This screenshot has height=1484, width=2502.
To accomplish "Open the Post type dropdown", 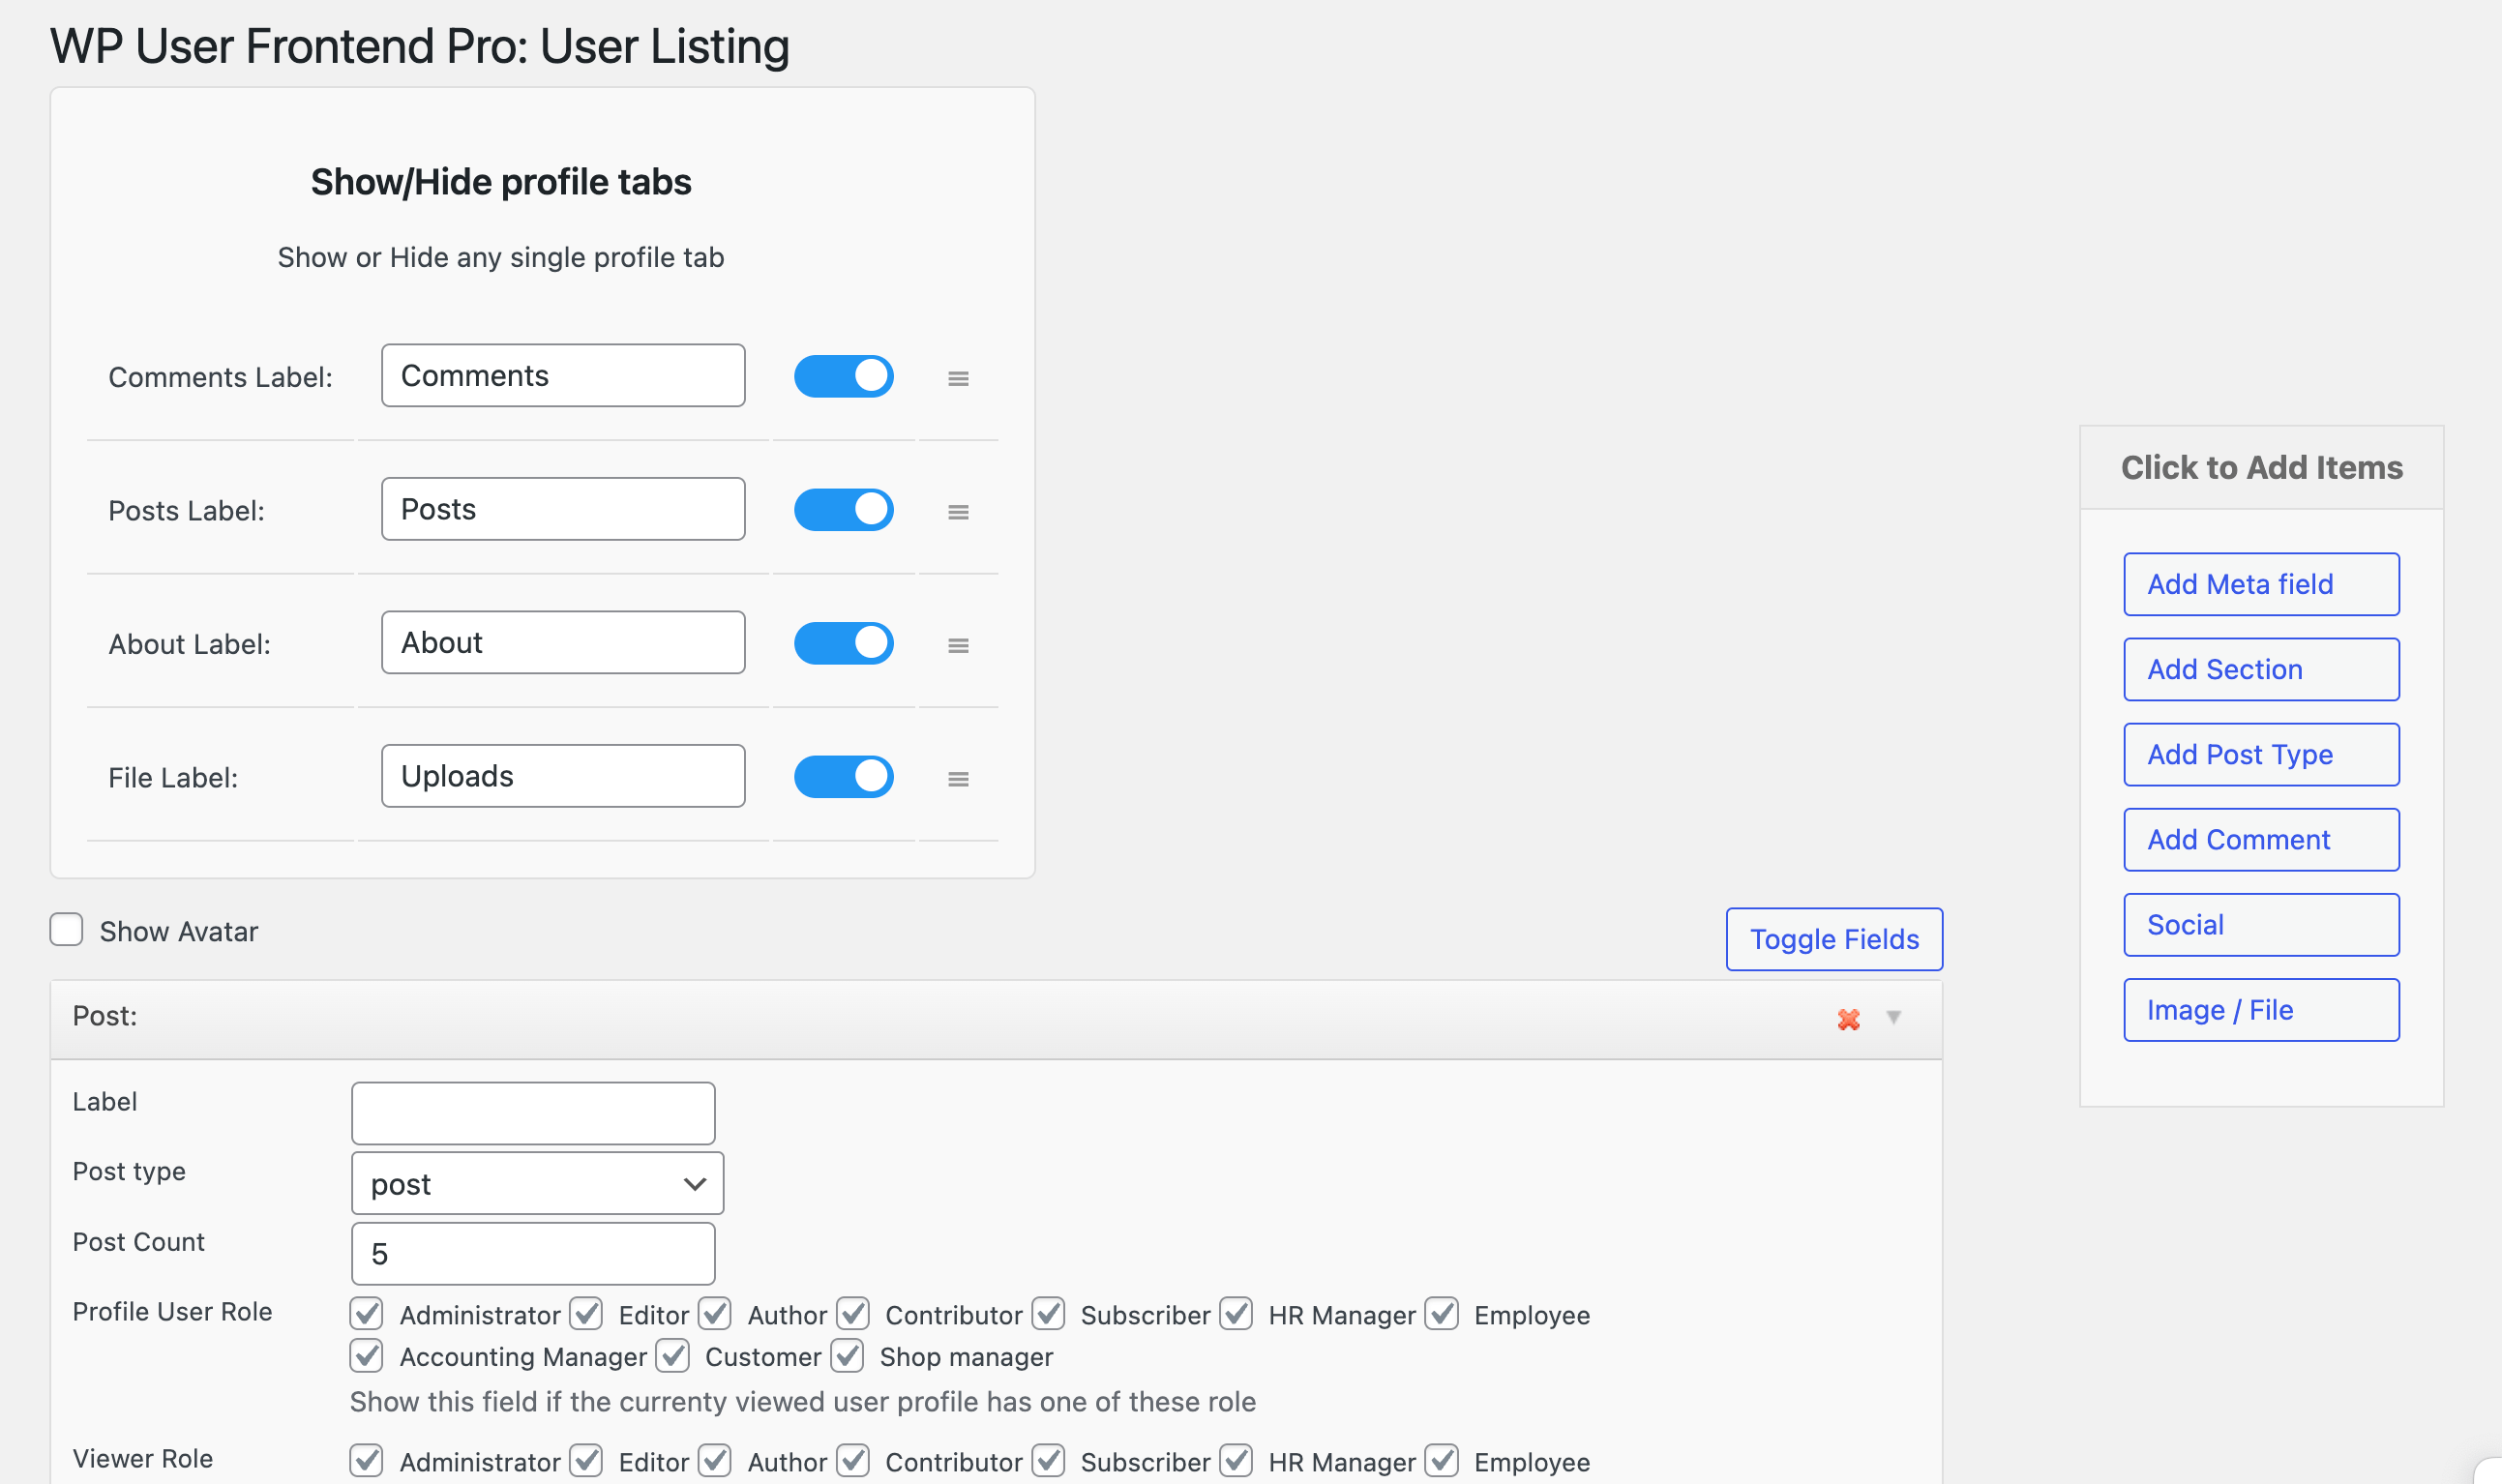I will coord(537,1184).
